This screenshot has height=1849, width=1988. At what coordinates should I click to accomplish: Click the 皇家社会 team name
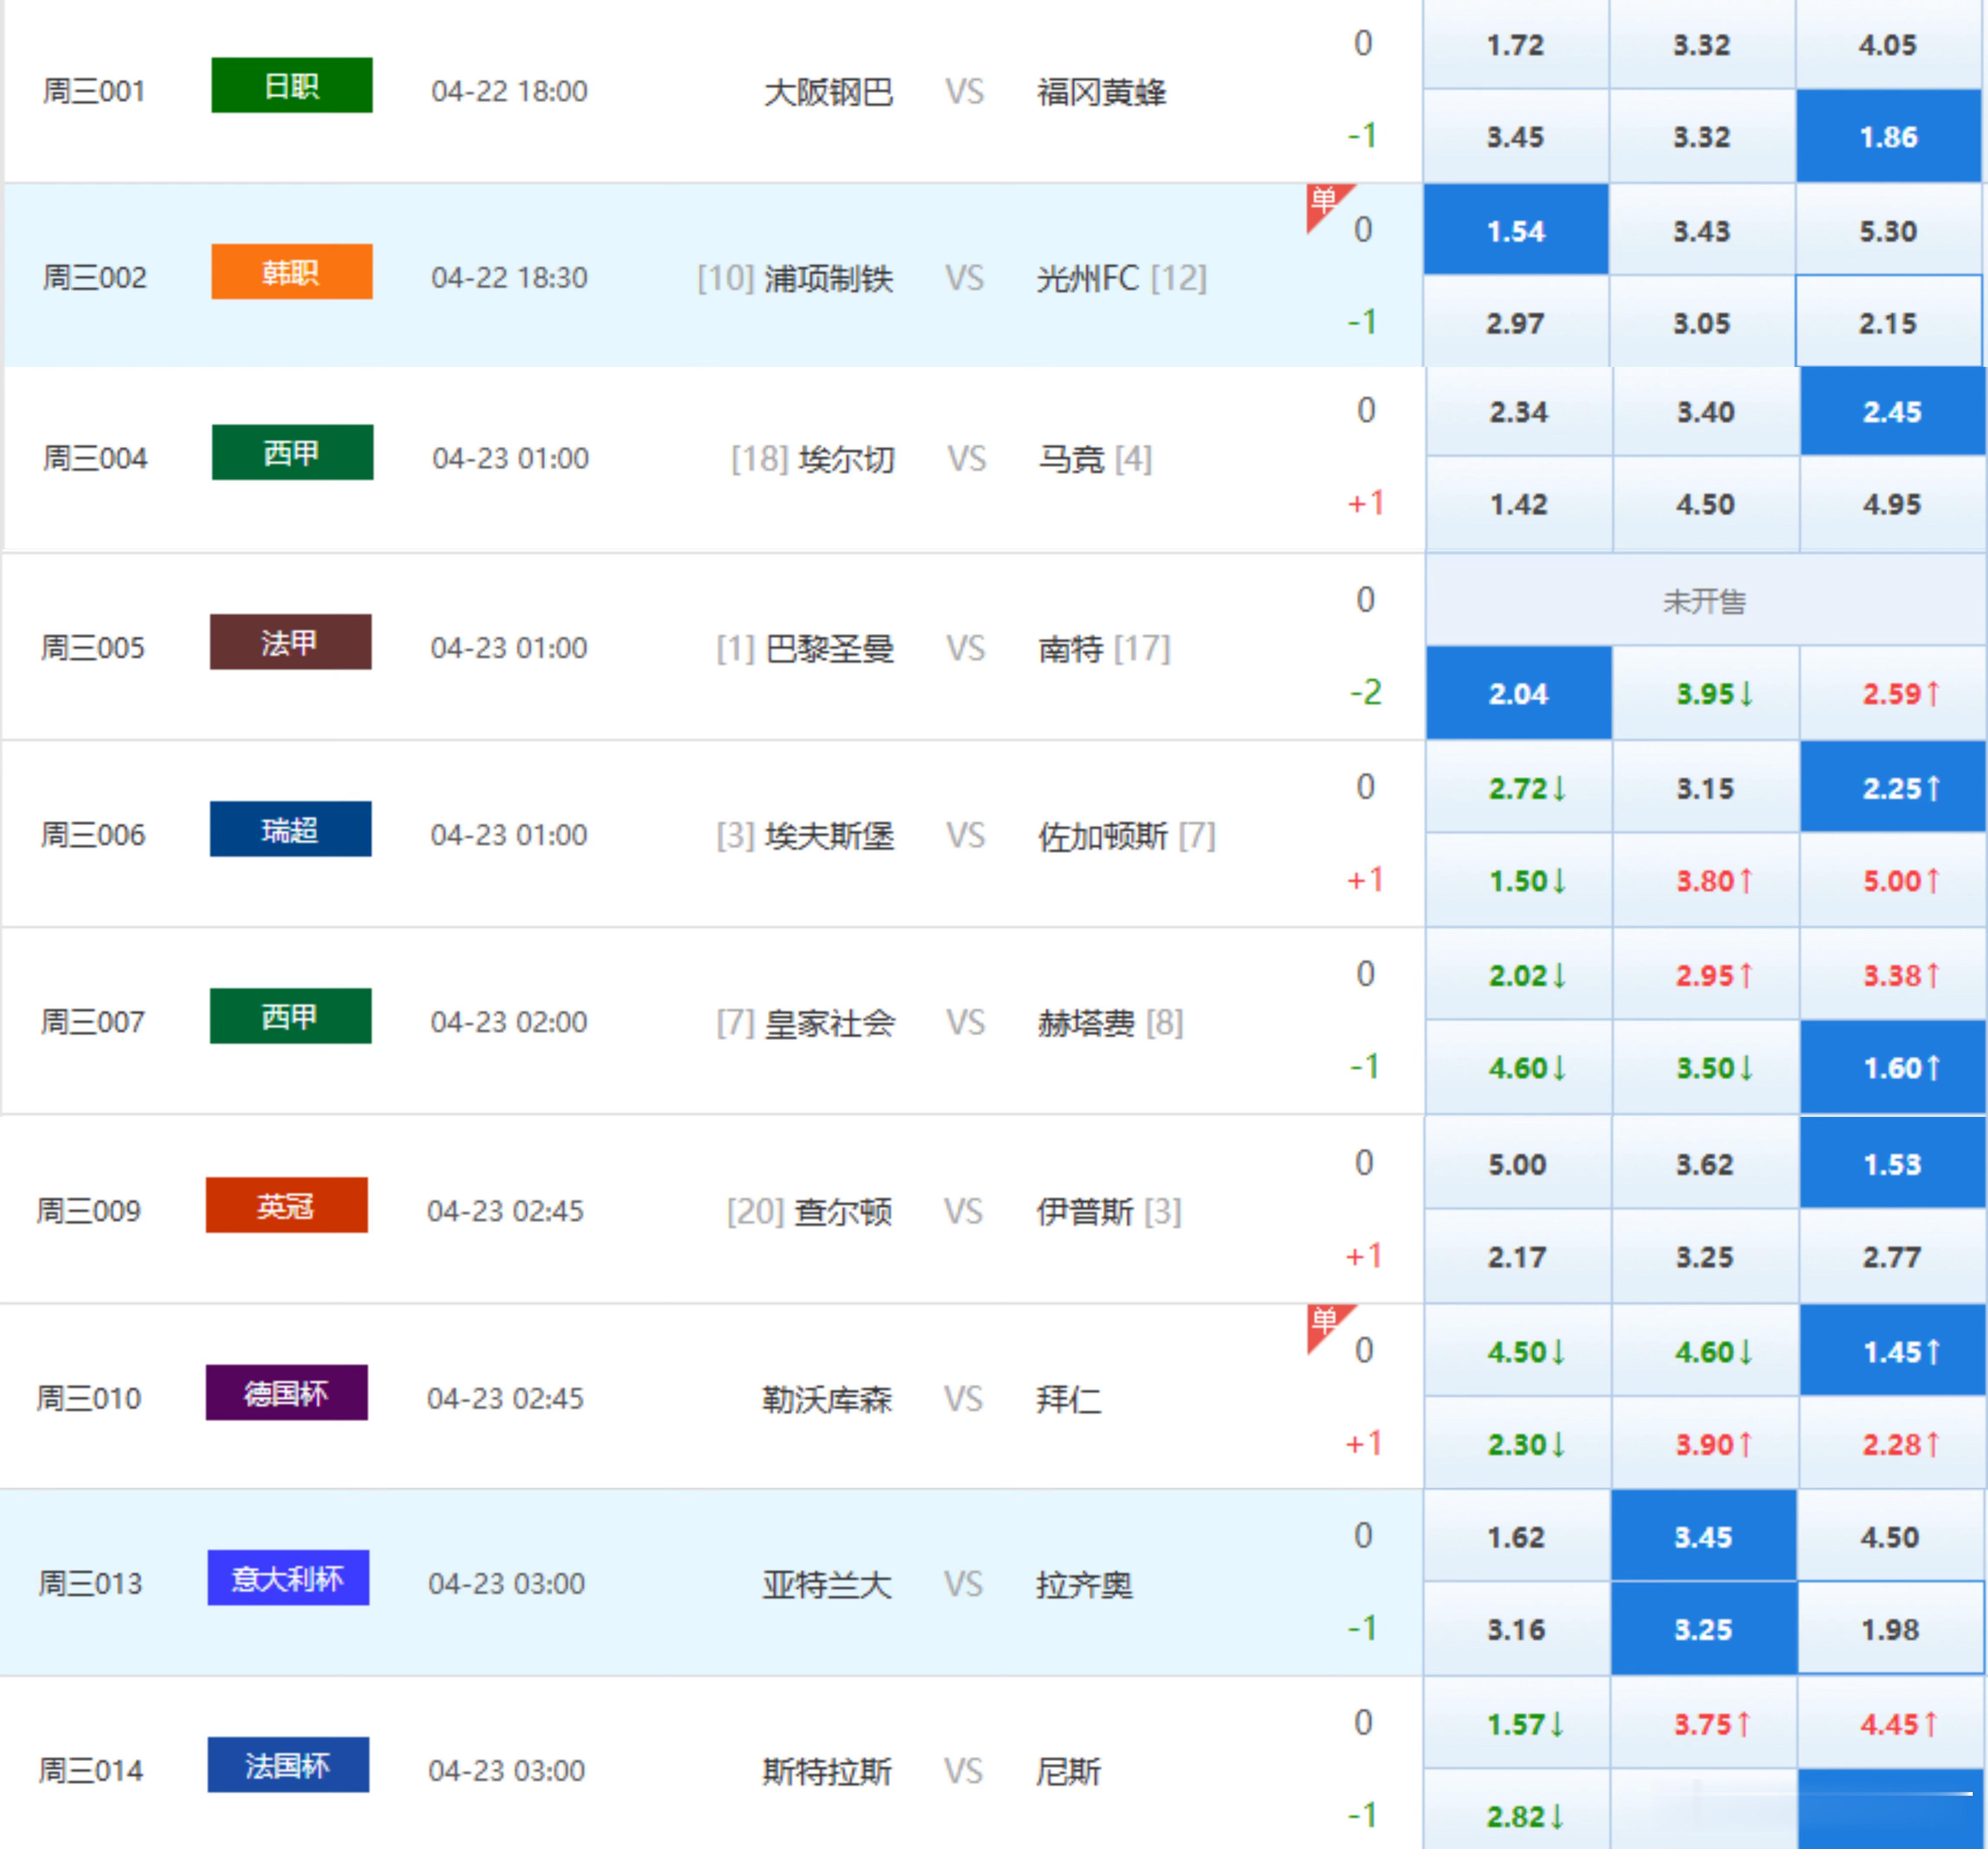click(x=829, y=1023)
